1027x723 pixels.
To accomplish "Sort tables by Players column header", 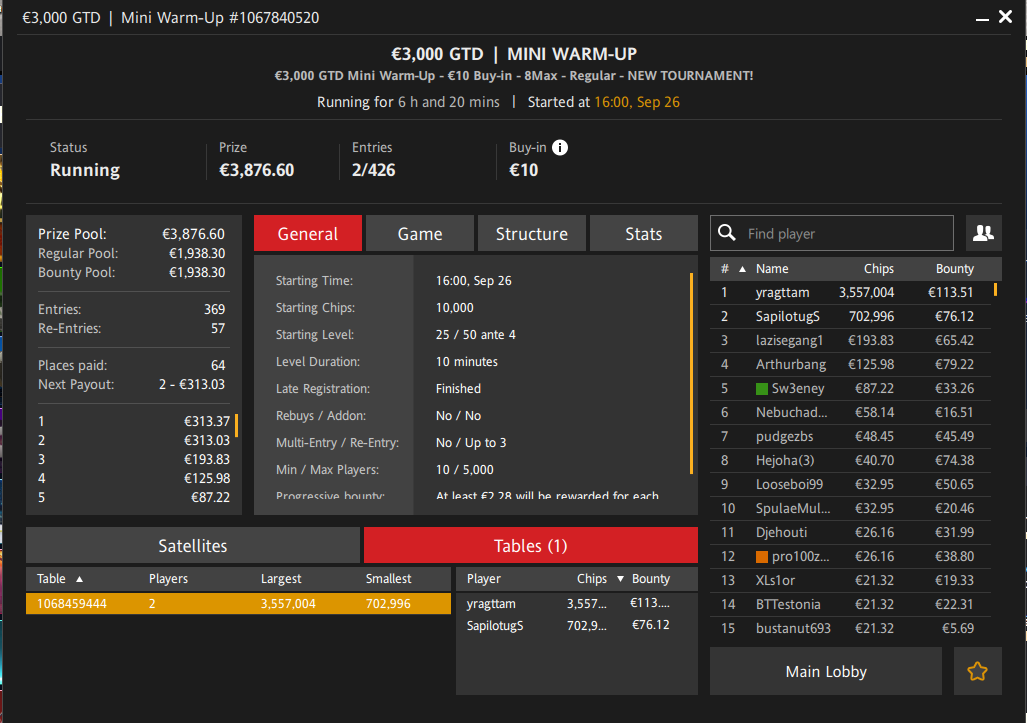I will point(168,579).
